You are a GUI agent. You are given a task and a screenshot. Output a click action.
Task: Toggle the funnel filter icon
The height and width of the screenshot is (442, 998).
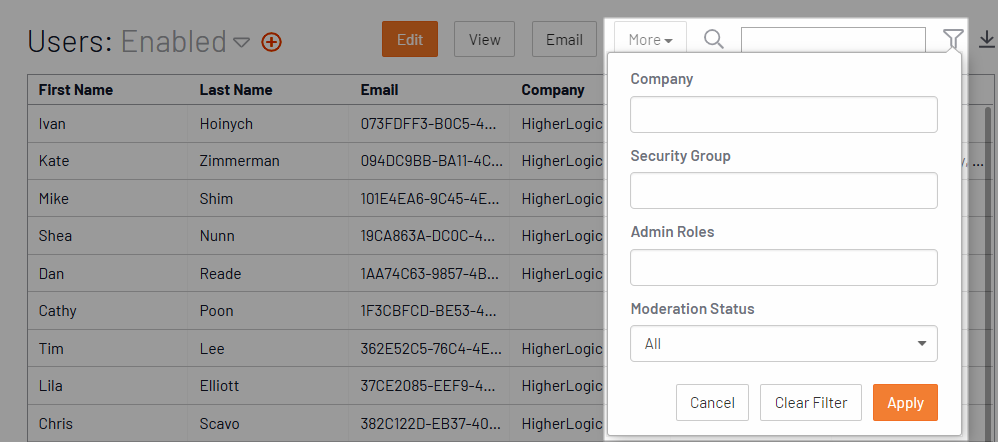[x=953, y=40]
